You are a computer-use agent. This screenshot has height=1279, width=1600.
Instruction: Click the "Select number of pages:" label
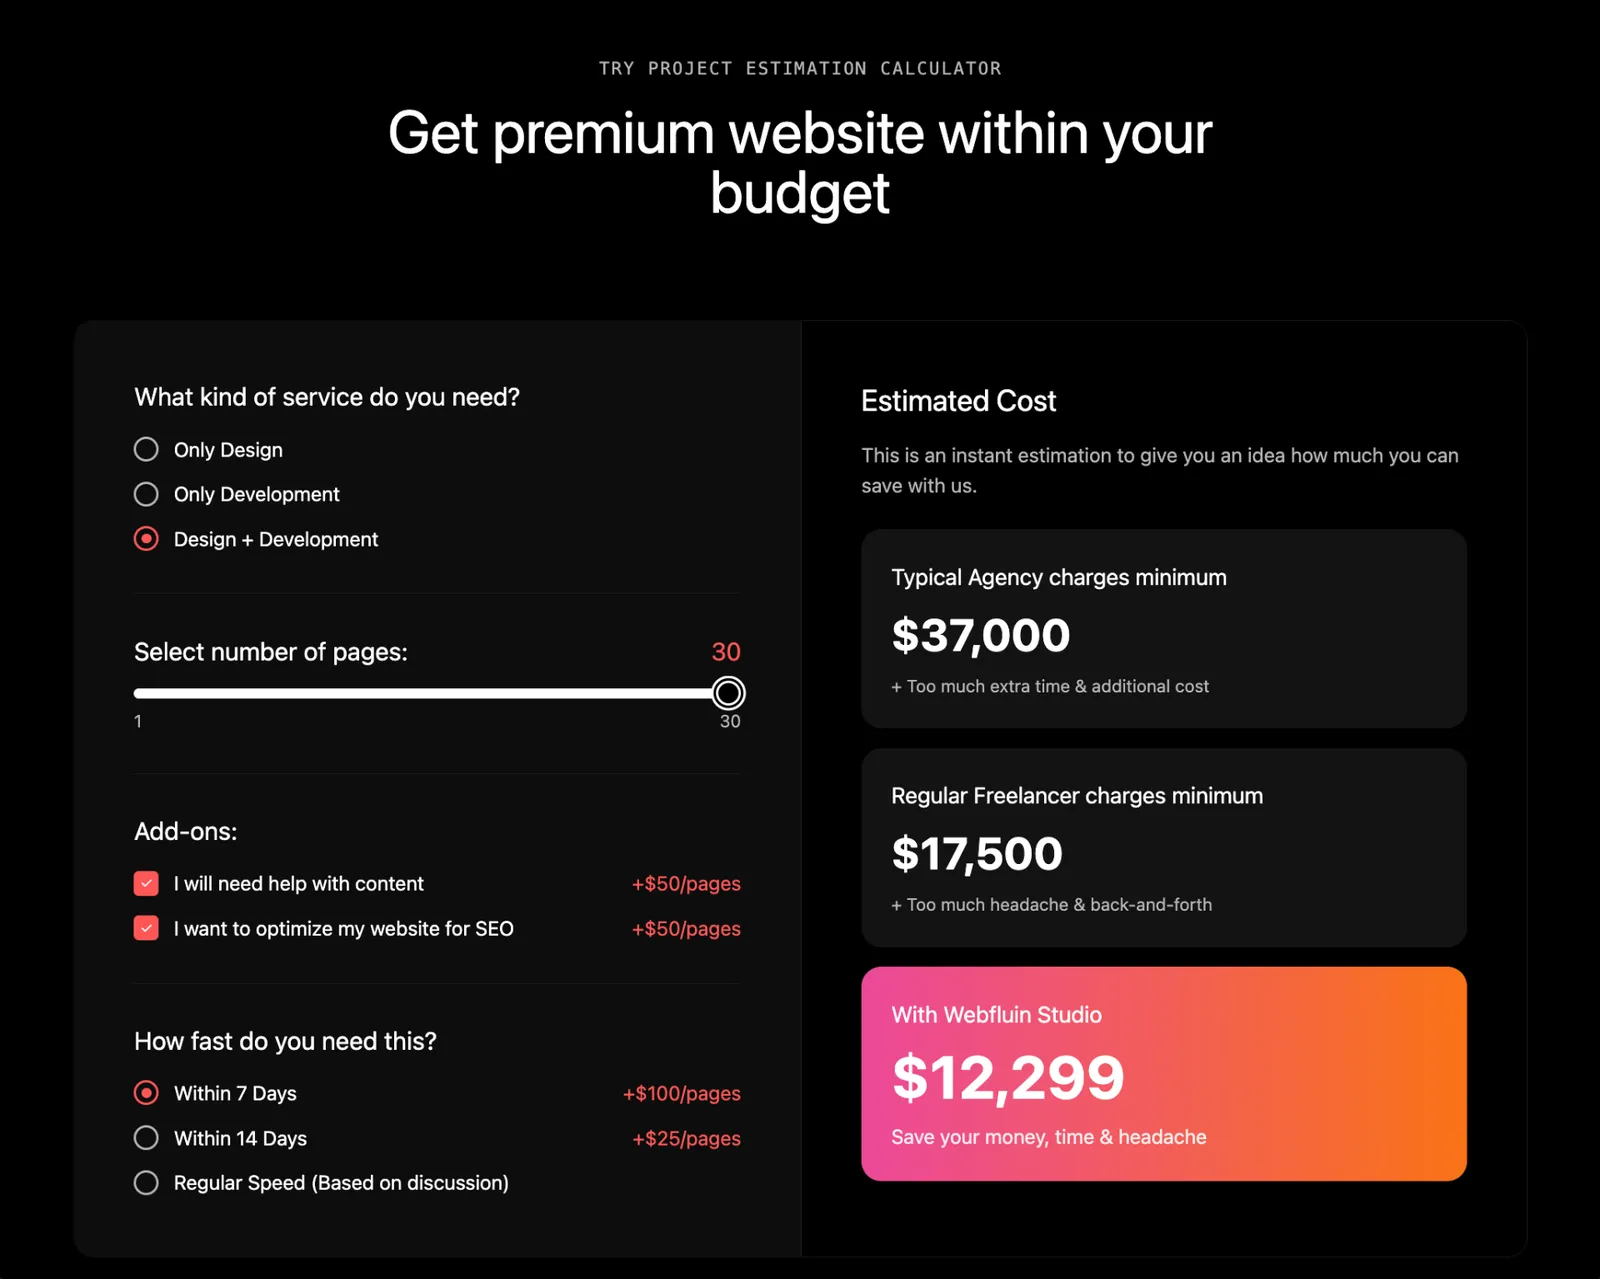point(271,652)
